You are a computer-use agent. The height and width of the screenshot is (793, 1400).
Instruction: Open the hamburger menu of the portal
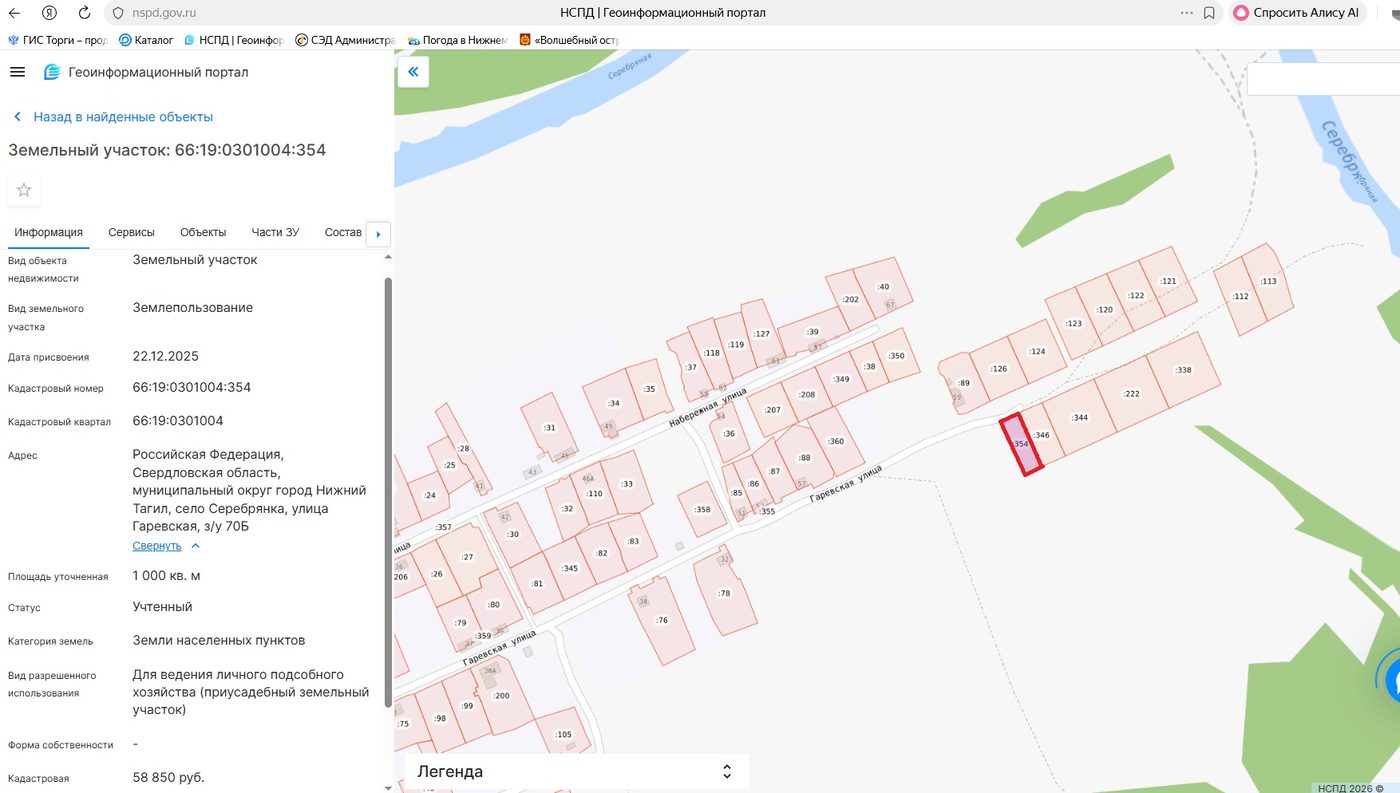[17, 72]
